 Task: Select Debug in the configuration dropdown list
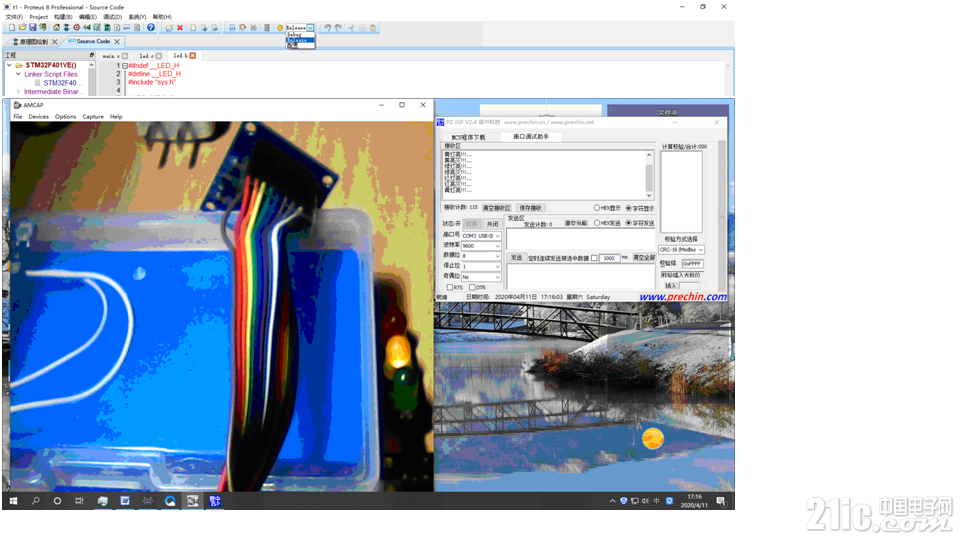click(300, 34)
